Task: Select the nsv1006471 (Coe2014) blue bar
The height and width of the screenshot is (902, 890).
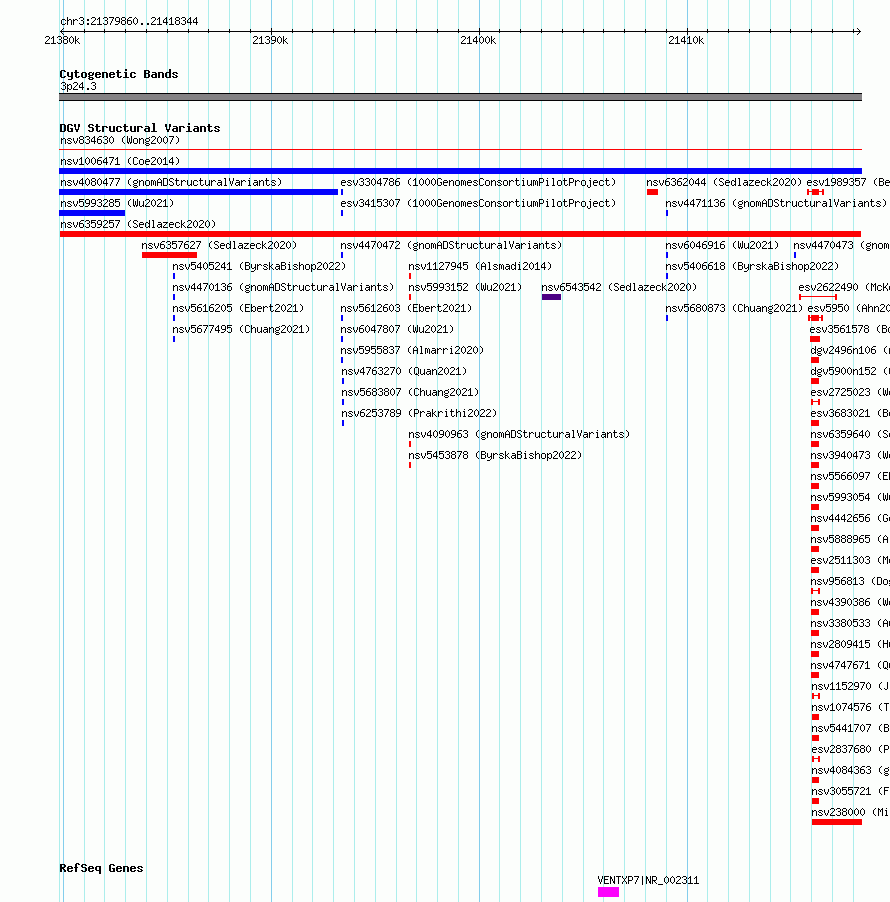Action: pyautogui.click(x=460, y=171)
